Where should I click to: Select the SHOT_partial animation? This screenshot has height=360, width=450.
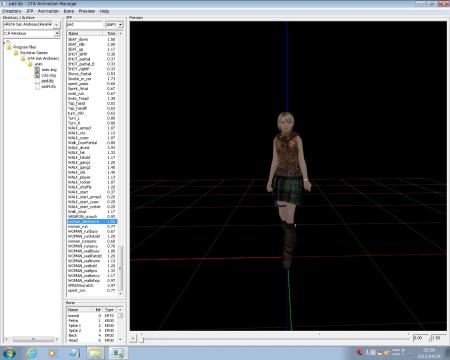[92, 59]
